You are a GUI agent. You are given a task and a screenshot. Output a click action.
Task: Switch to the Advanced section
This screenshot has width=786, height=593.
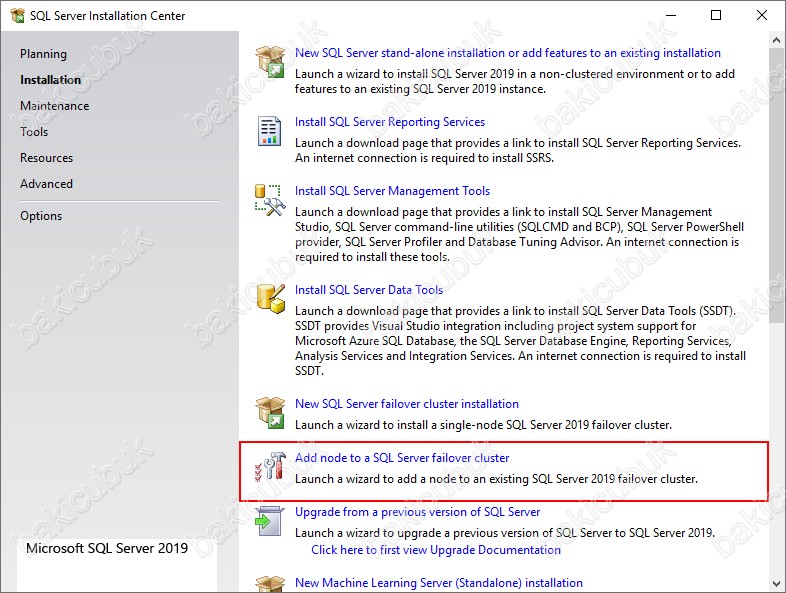[x=46, y=184]
